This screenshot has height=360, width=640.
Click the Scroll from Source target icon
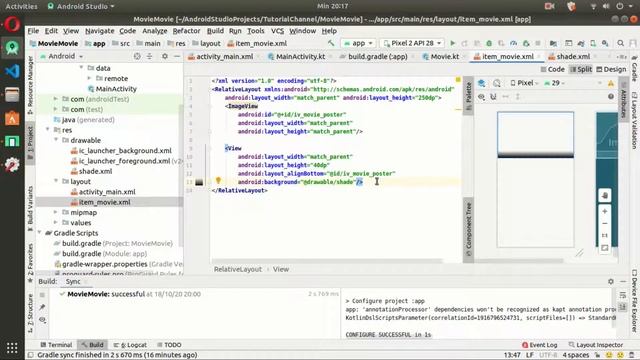point(137,56)
